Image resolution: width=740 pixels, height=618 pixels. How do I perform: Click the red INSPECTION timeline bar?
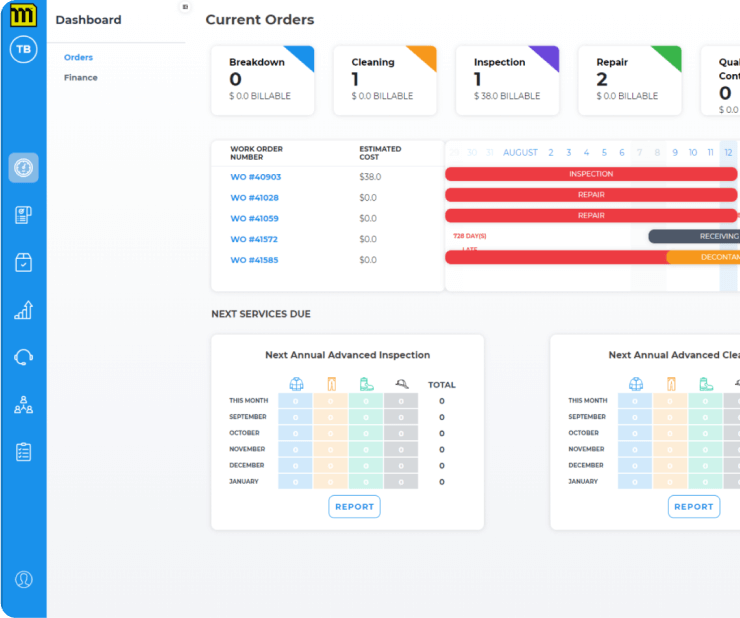click(591, 174)
